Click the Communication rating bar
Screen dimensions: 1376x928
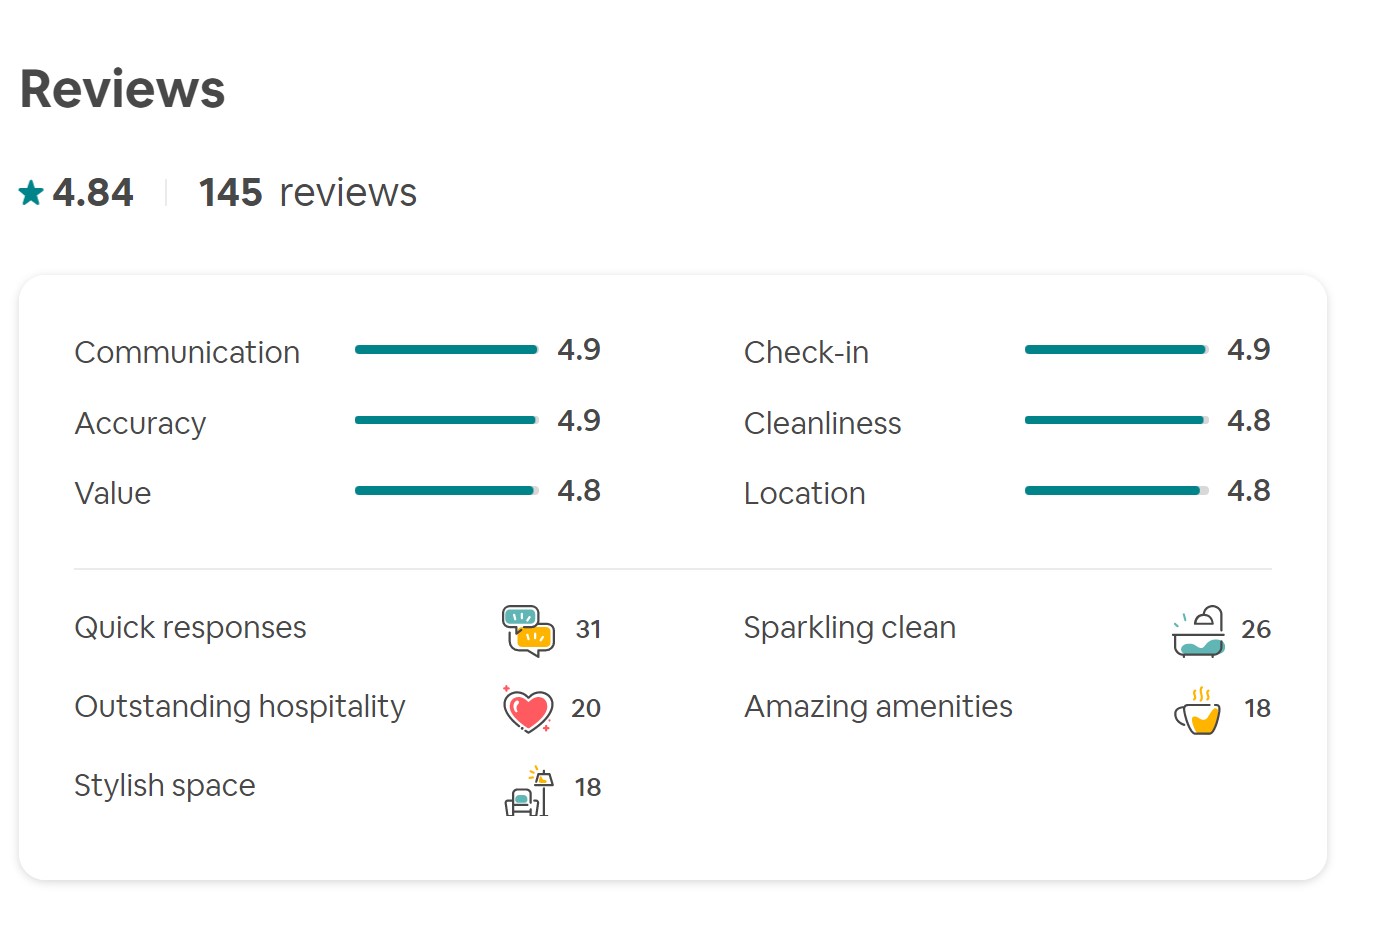pyautogui.click(x=447, y=350)
